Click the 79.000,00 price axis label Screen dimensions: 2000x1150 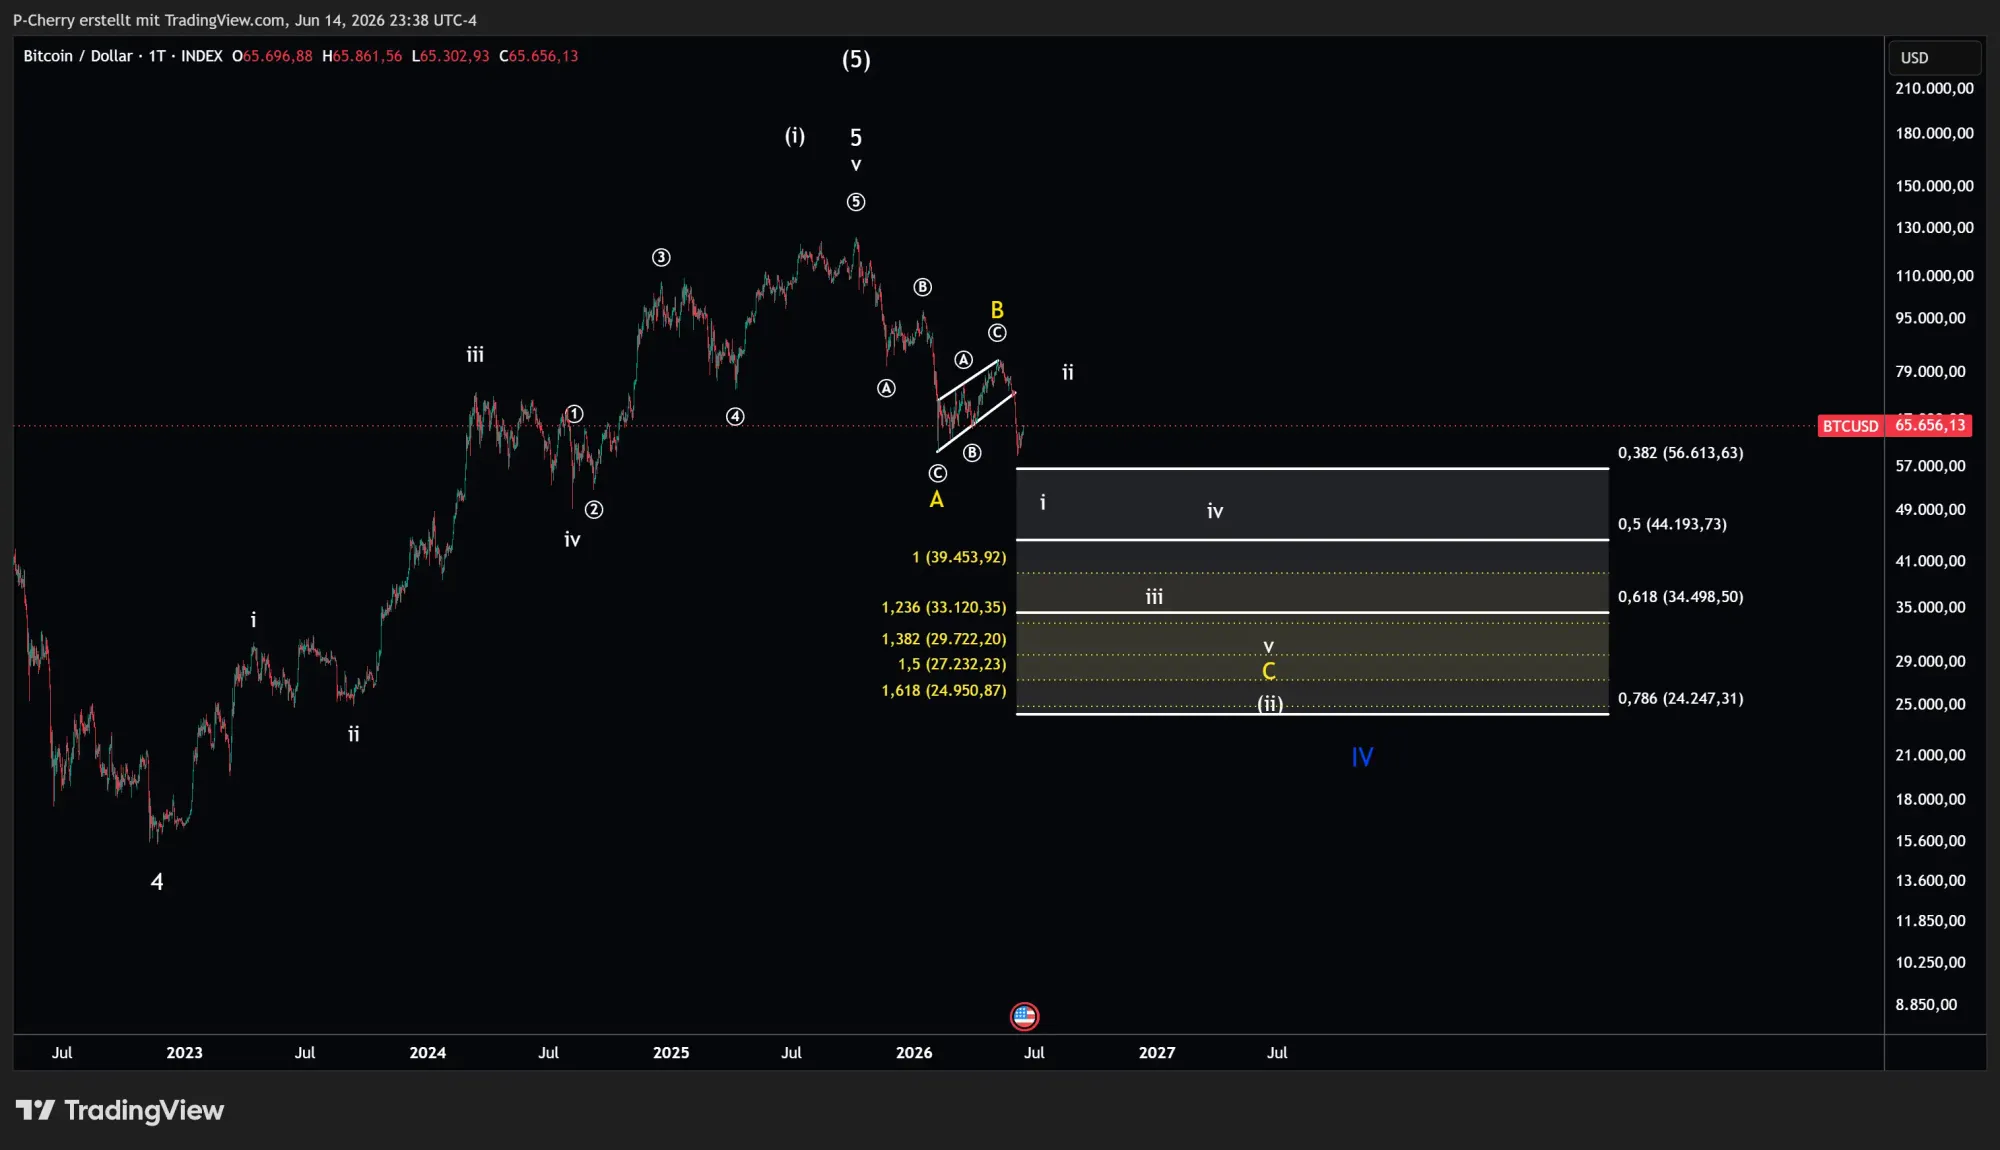coord(1930,372)
